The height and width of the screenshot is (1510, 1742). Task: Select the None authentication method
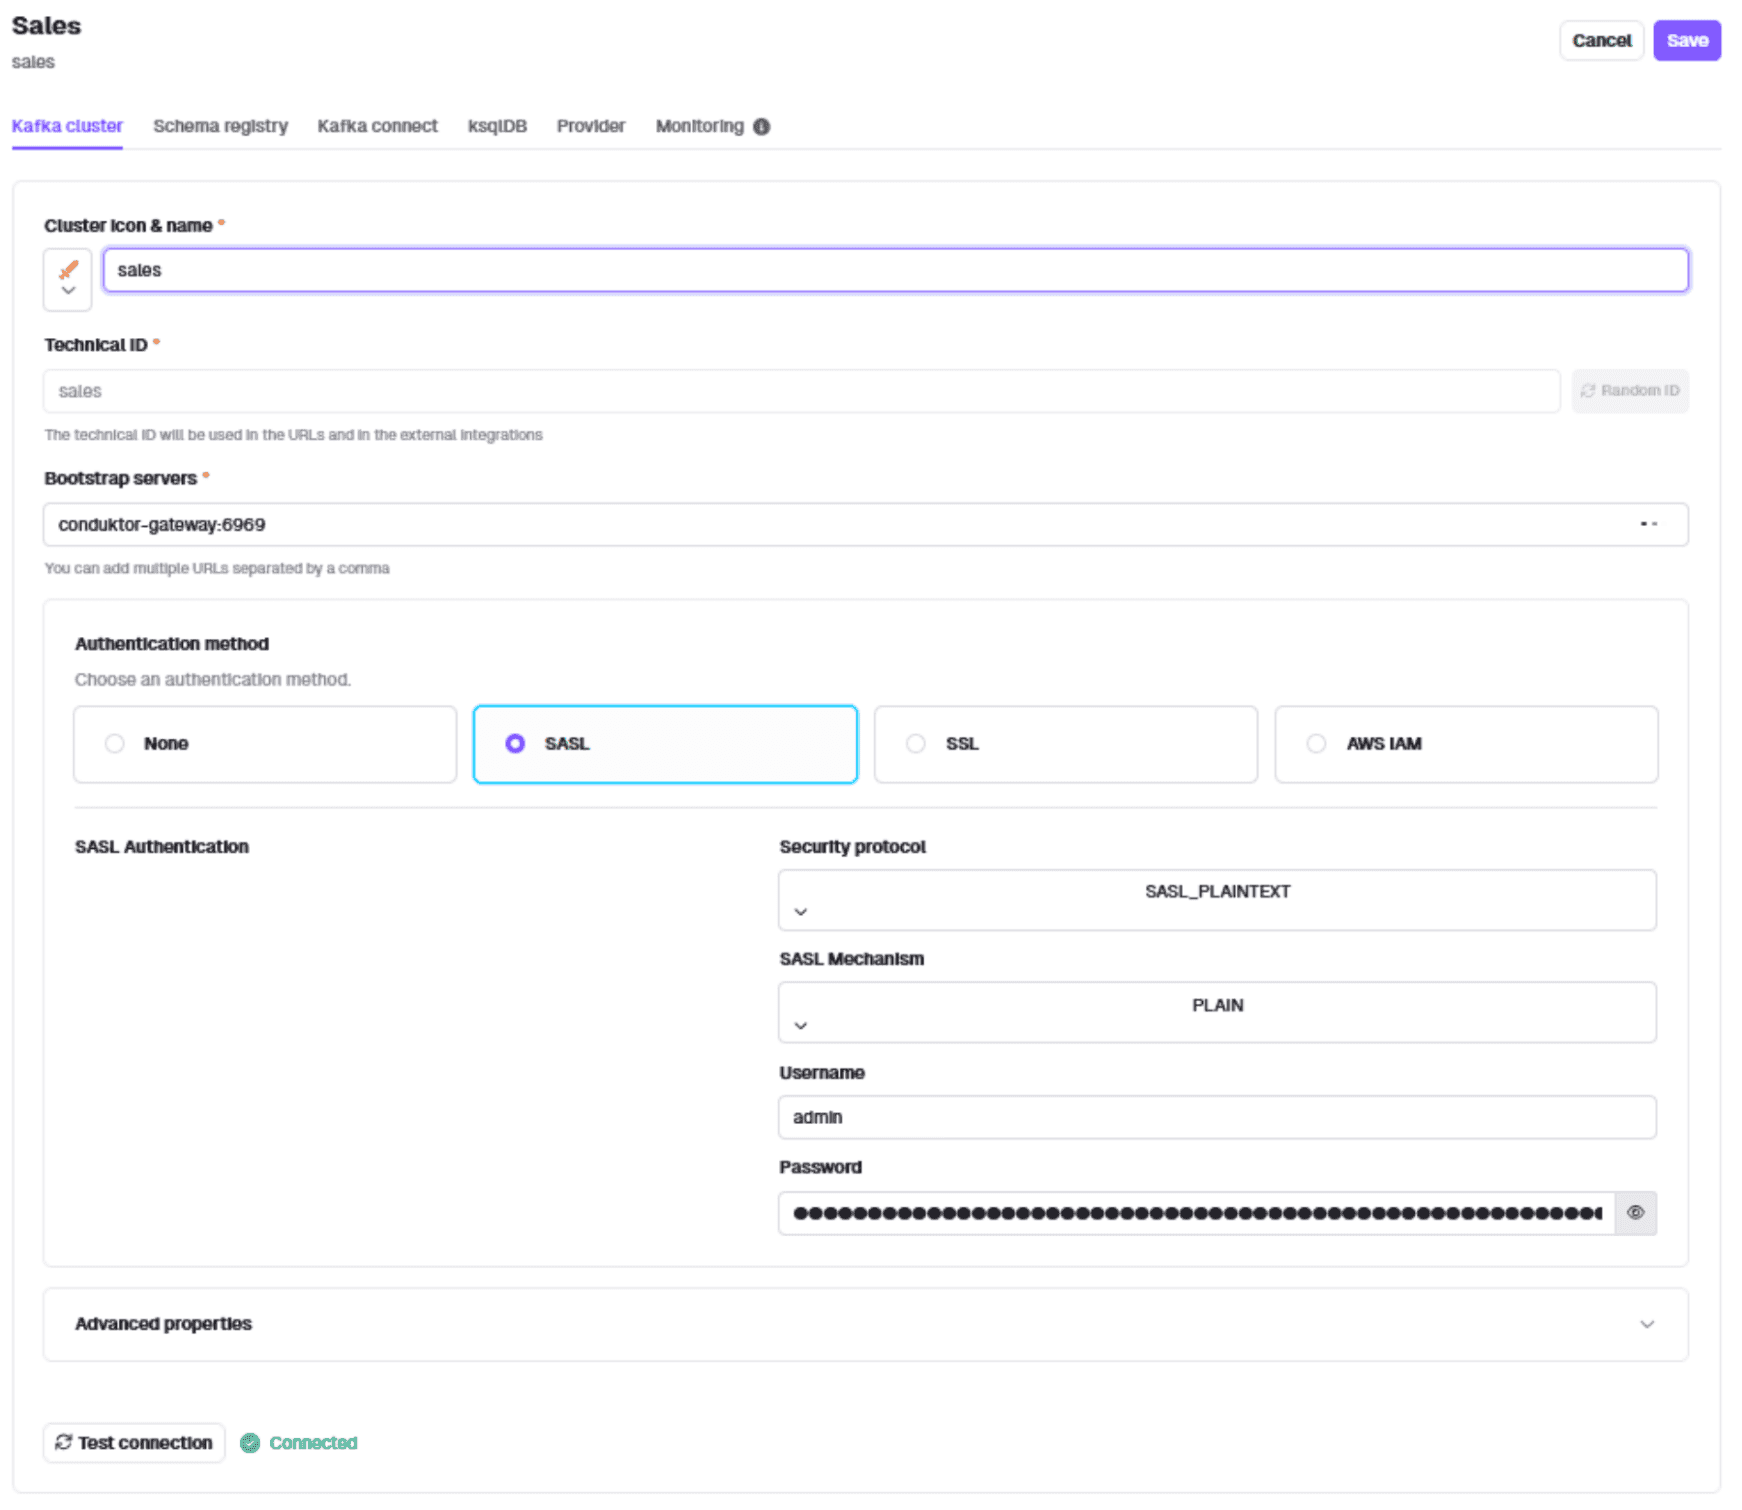(x=115, y=744)
